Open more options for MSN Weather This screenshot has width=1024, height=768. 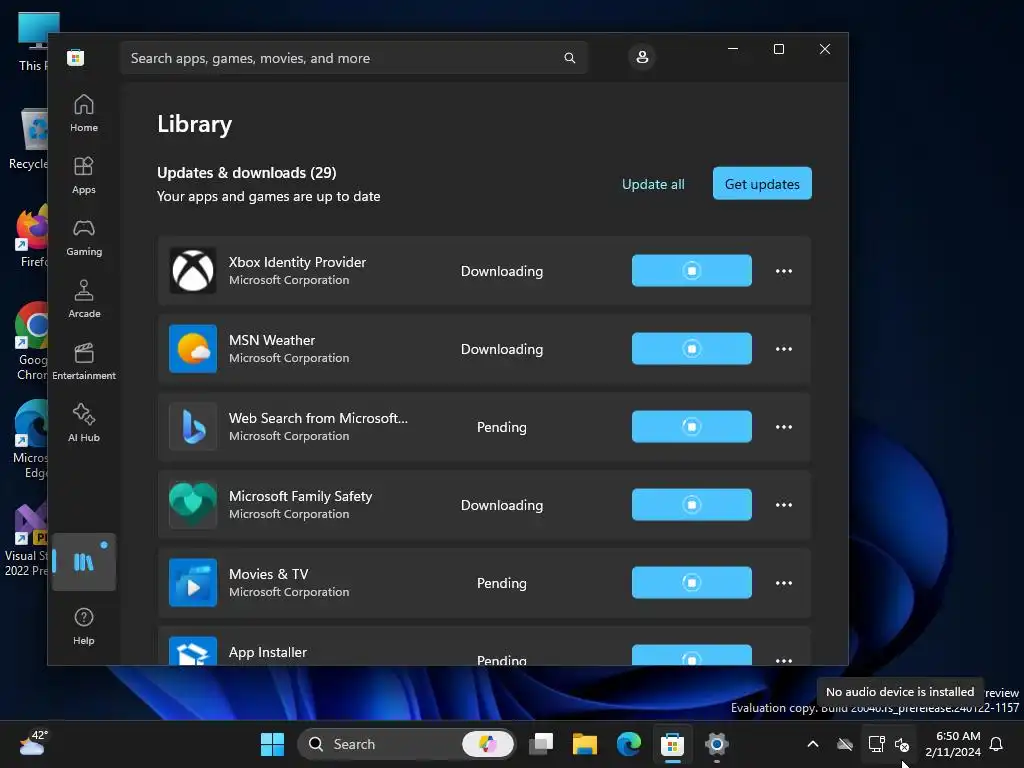pyautogui.click(x=784, y=349)
